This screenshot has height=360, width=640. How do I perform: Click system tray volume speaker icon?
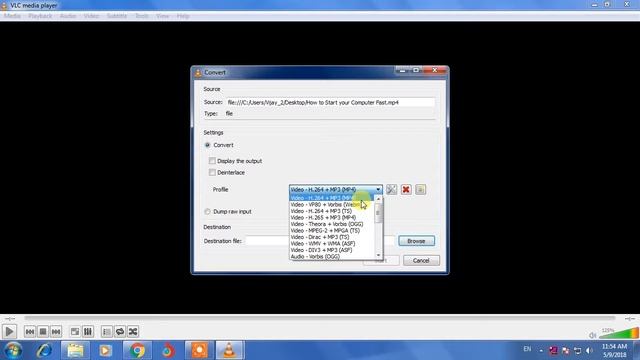(589, 350)
